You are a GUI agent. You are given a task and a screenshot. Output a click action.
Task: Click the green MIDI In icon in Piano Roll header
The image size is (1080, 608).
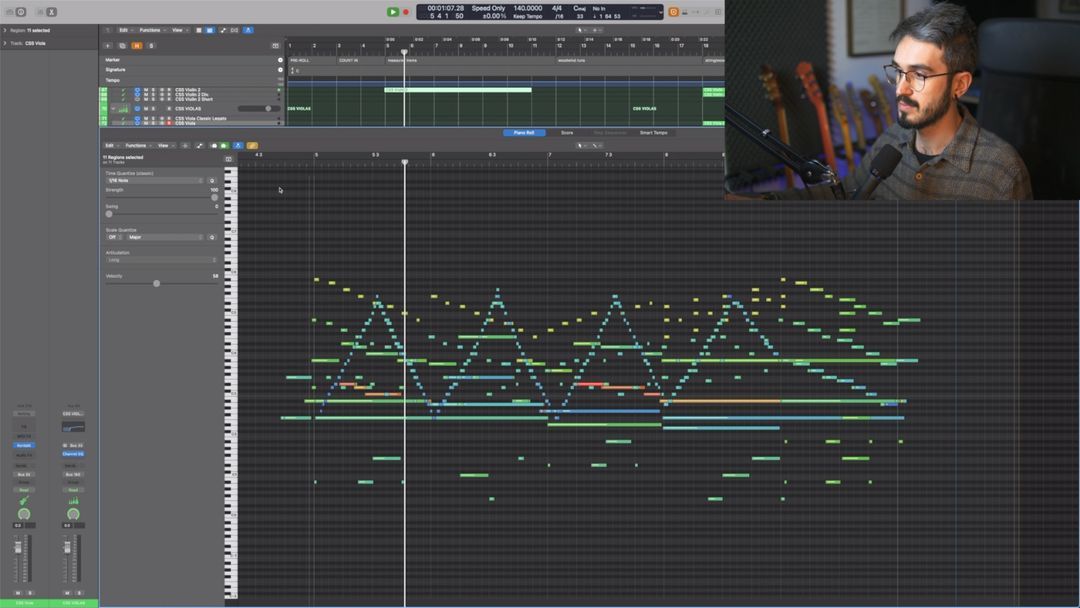click(224, 145)
